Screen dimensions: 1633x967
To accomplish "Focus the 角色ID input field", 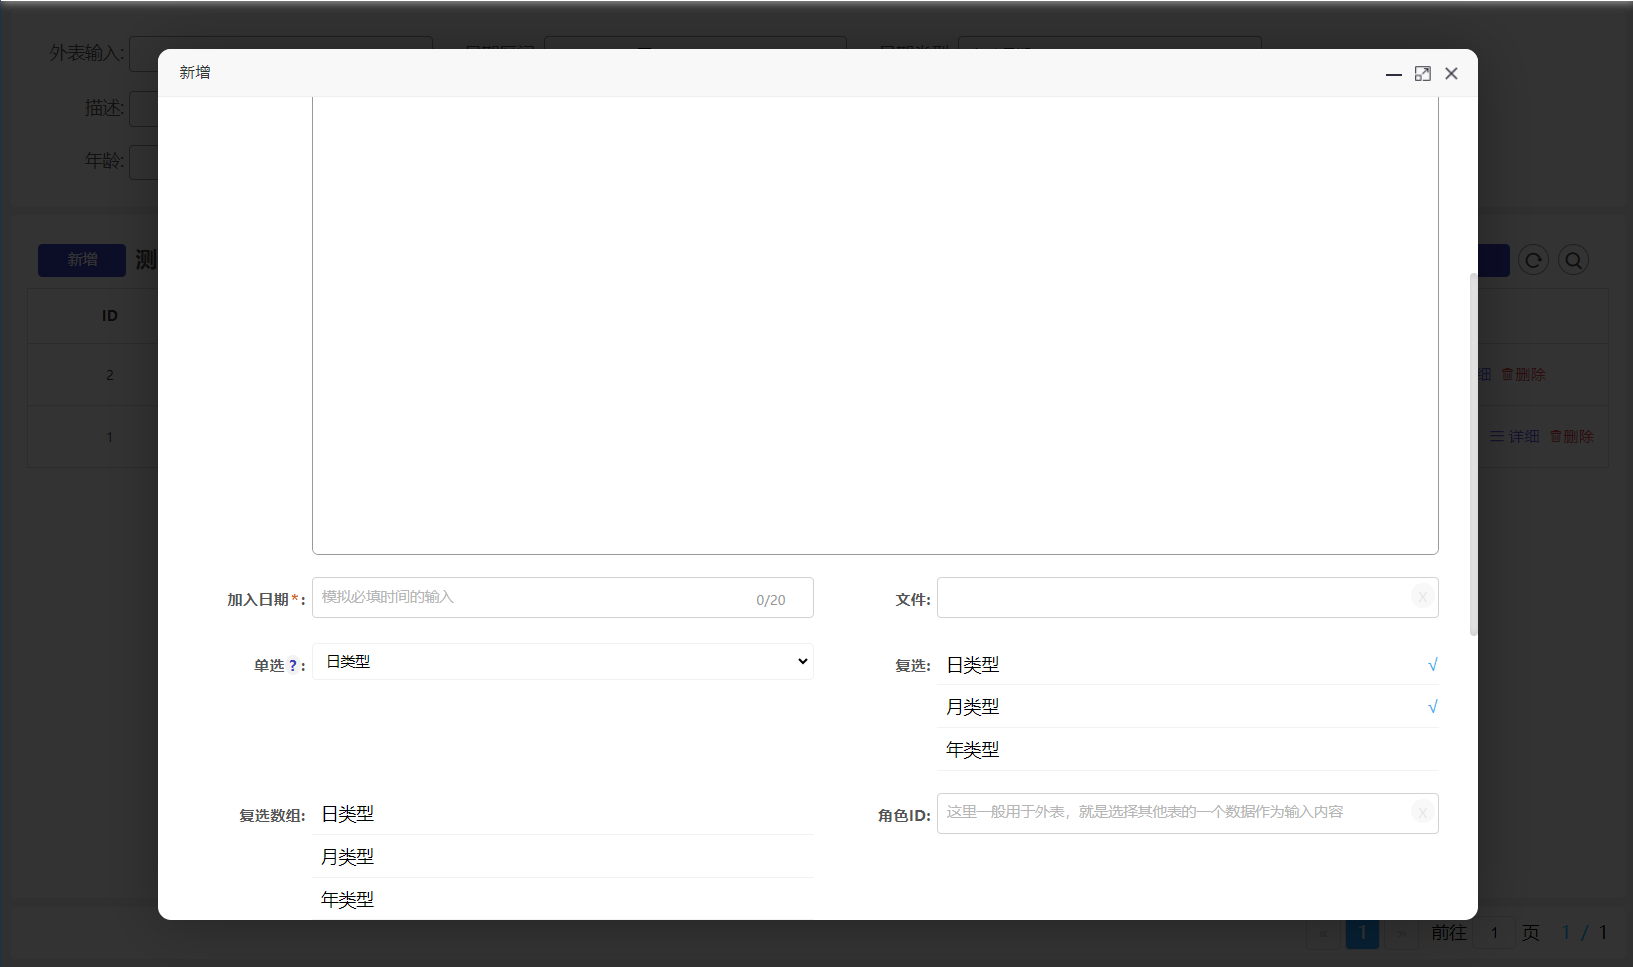I will click(1170, 813).
